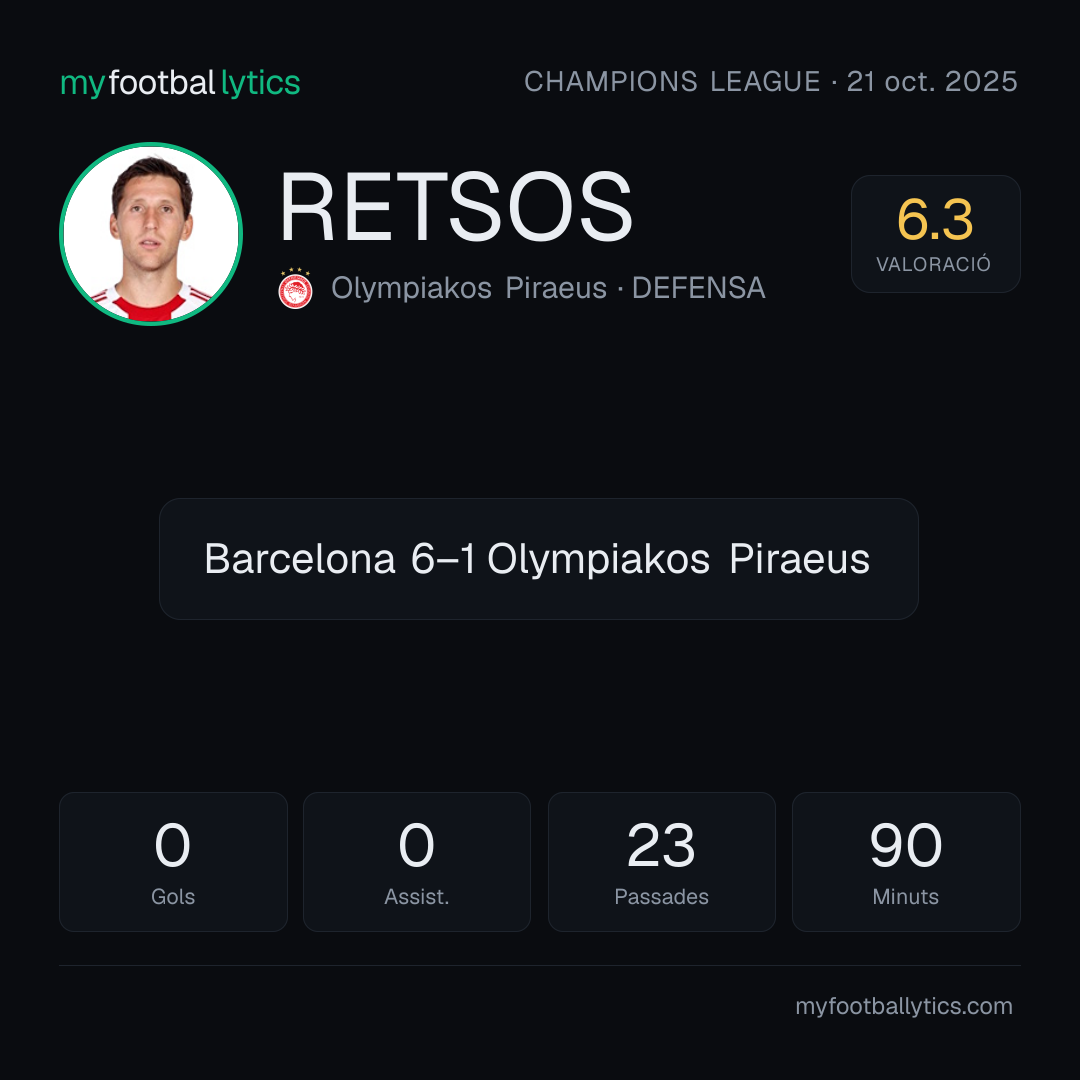Click the Gols label text
Viewport: 1080px width, 1080px height.
click(173, 897)
